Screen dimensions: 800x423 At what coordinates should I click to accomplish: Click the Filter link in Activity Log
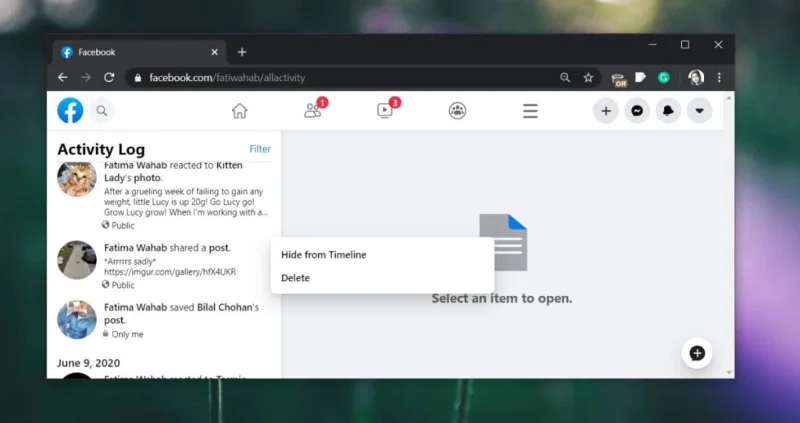(x=260, y=149)
